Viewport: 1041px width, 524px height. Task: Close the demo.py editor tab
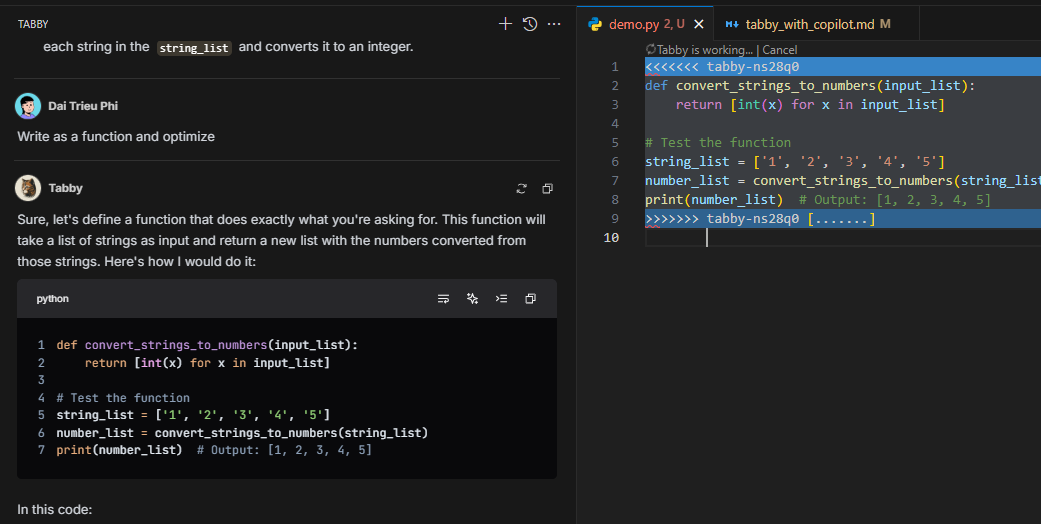click(x=699, y=24)
